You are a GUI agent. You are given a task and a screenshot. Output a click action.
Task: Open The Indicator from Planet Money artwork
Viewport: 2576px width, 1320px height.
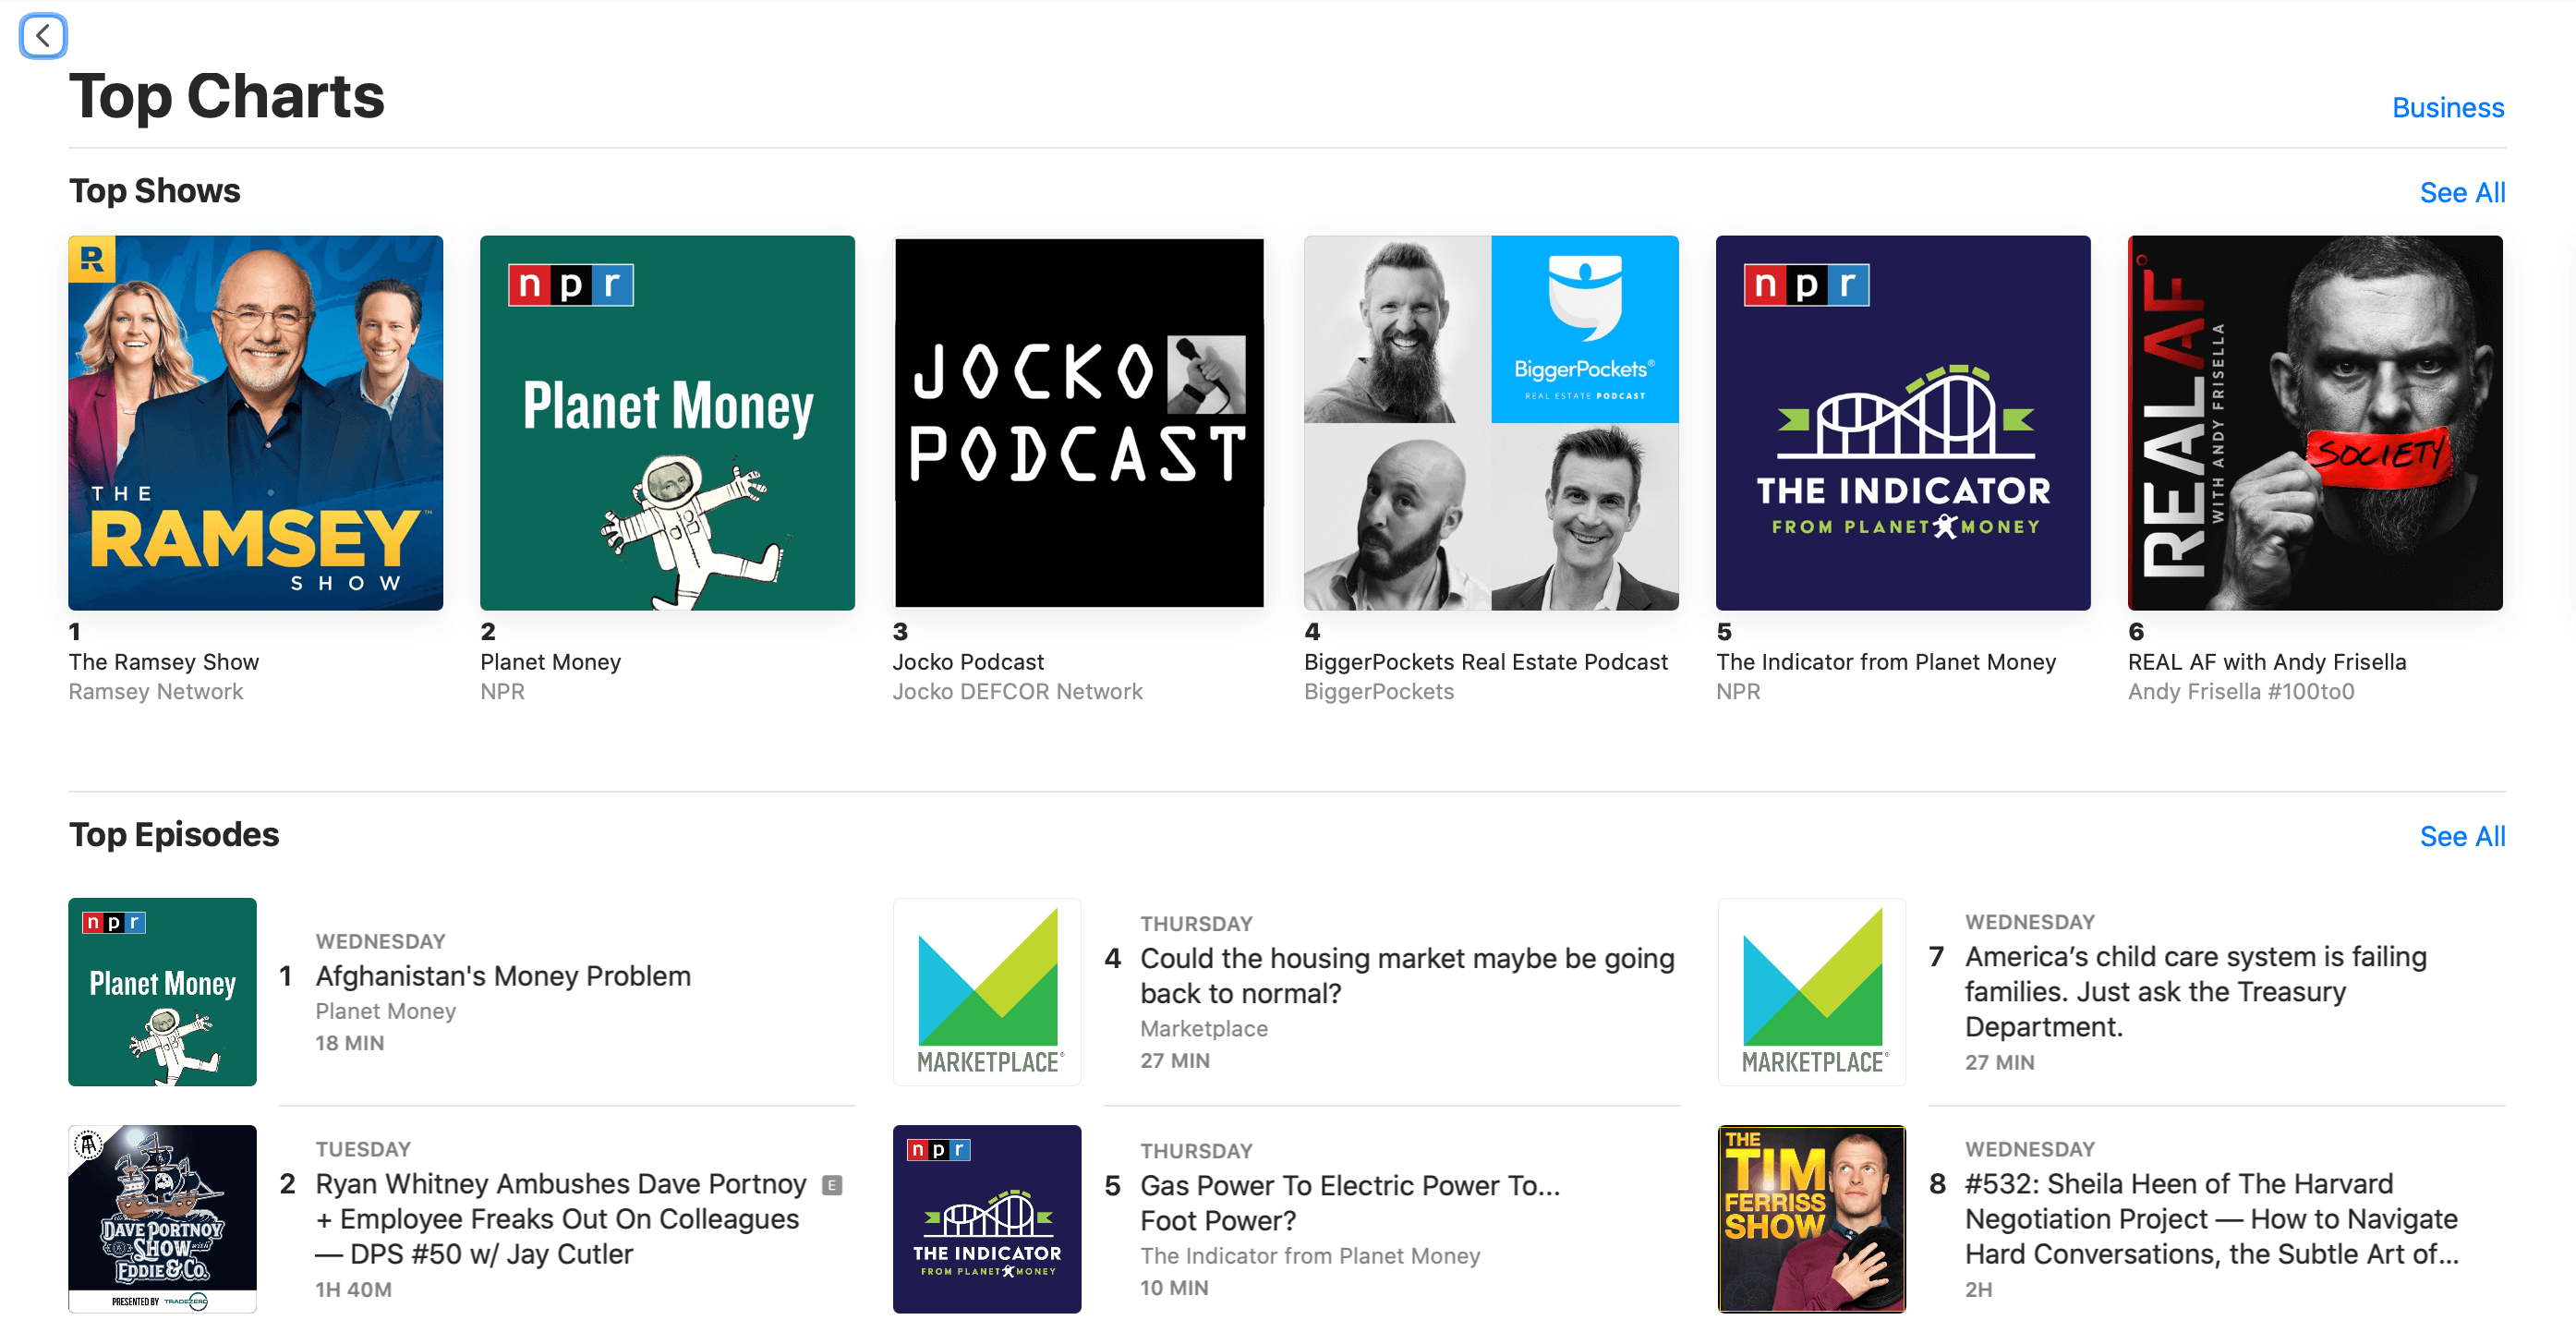coord(1902,422)
